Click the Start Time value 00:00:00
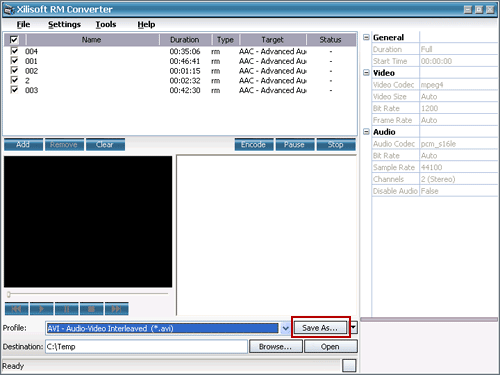 click(x=458, y=61)
